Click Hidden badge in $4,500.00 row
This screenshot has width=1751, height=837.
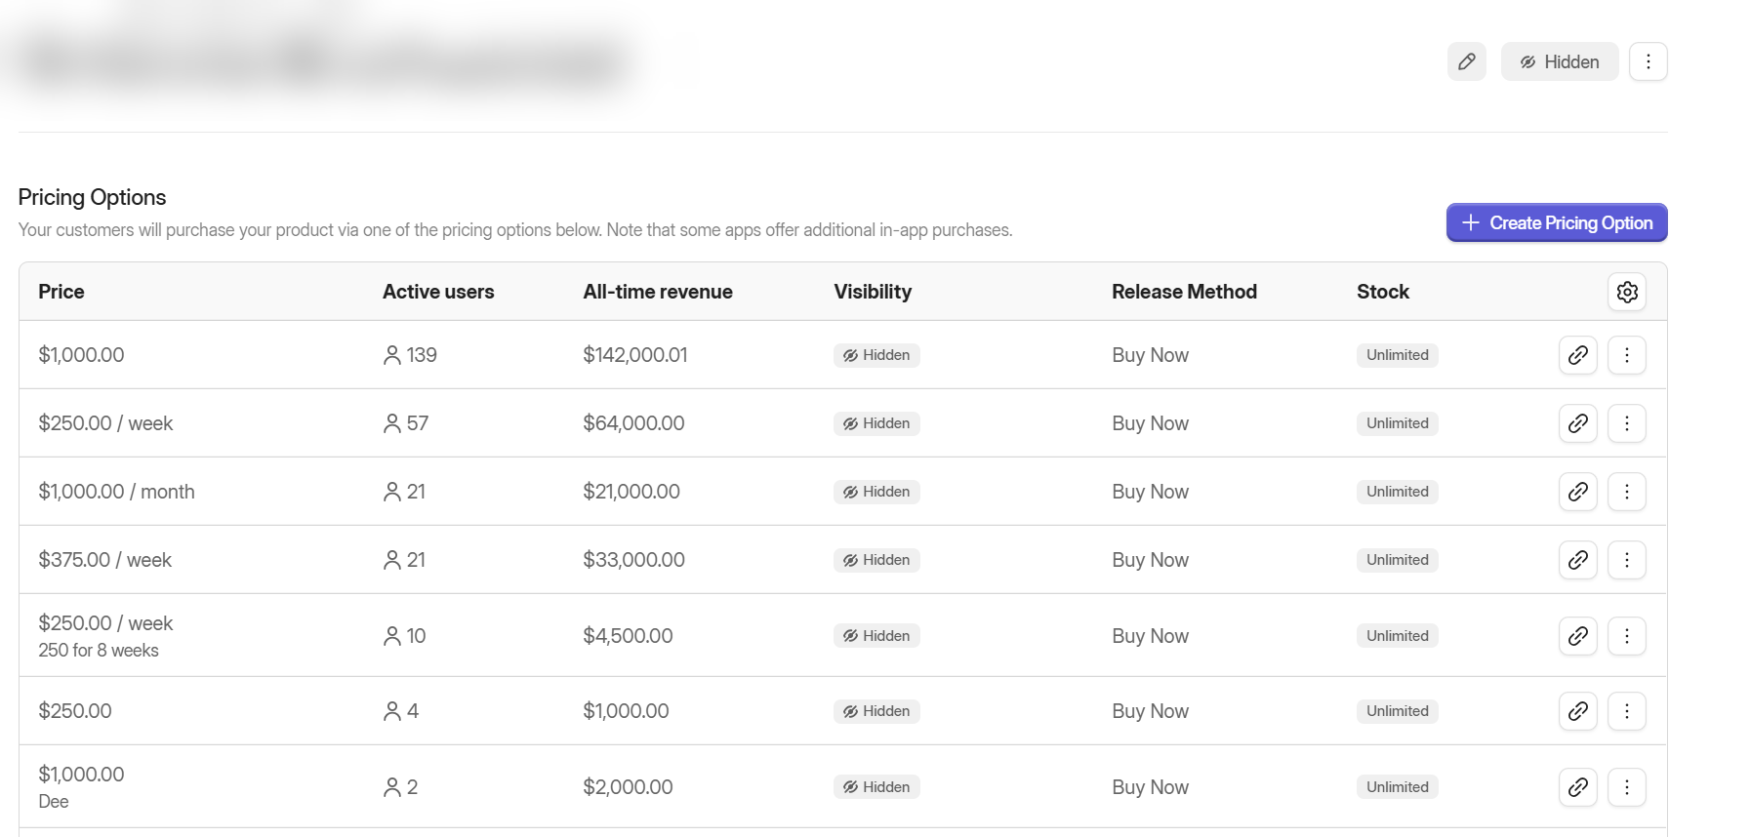tap(876, 636)
